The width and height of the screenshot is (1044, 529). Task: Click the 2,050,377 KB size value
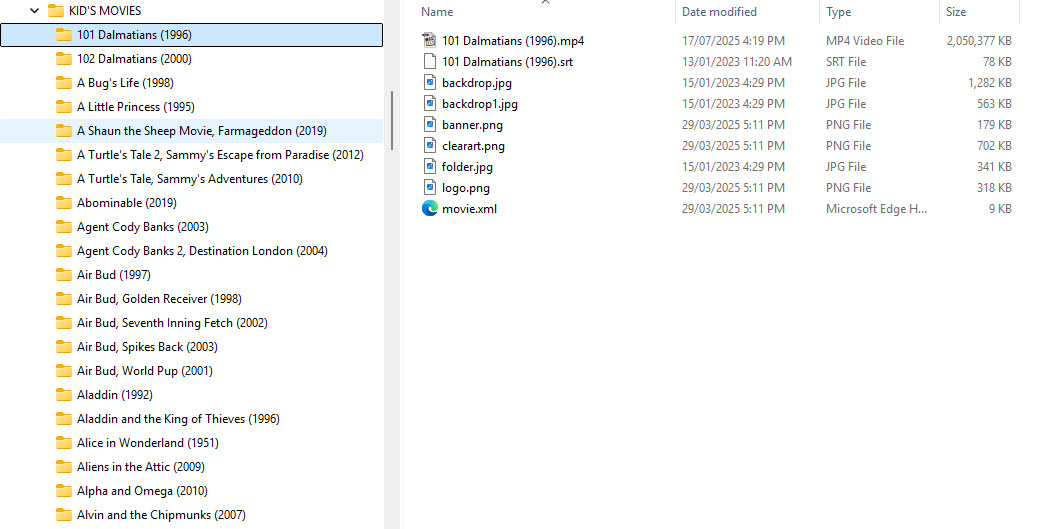tap(979, 41)
